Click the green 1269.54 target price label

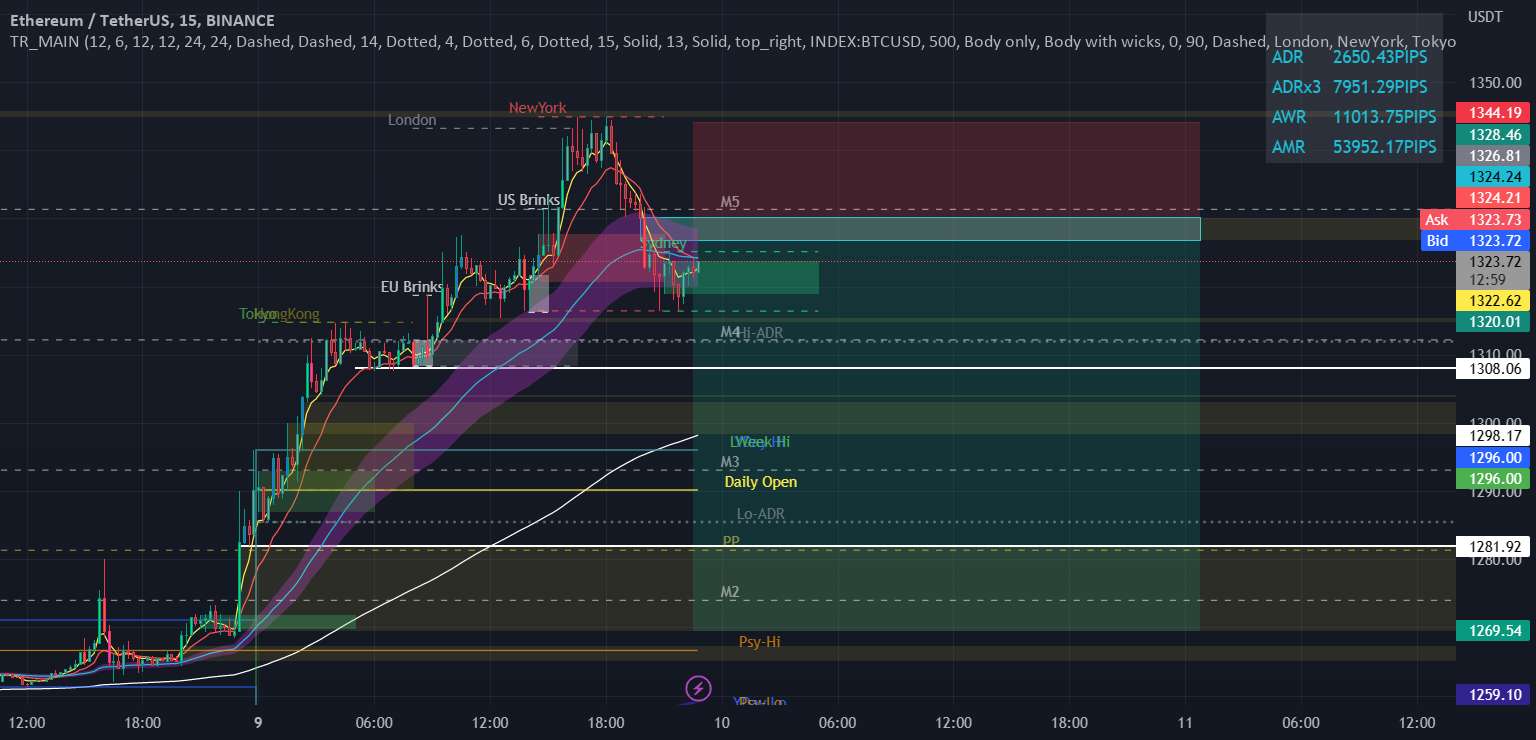click(x=1493, y=630)
